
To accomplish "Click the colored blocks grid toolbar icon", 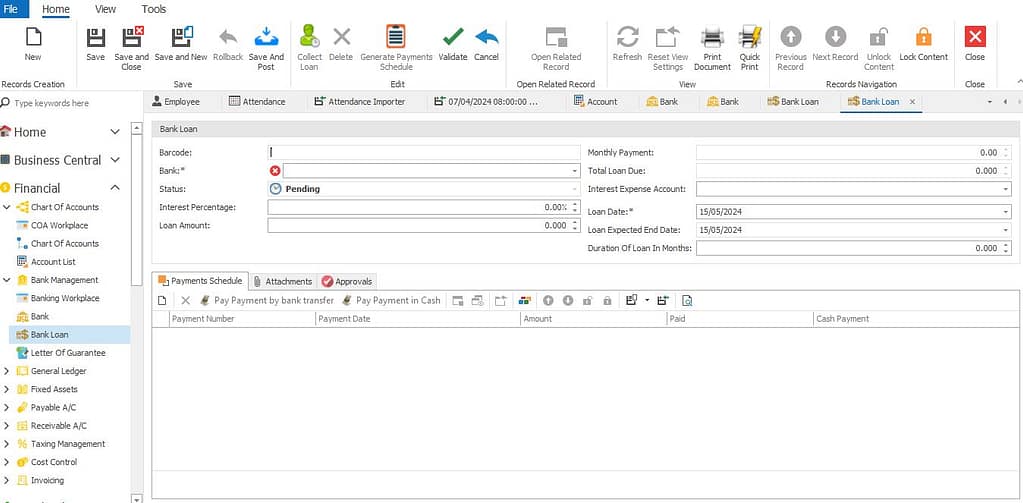I will [x=525, y=301].
